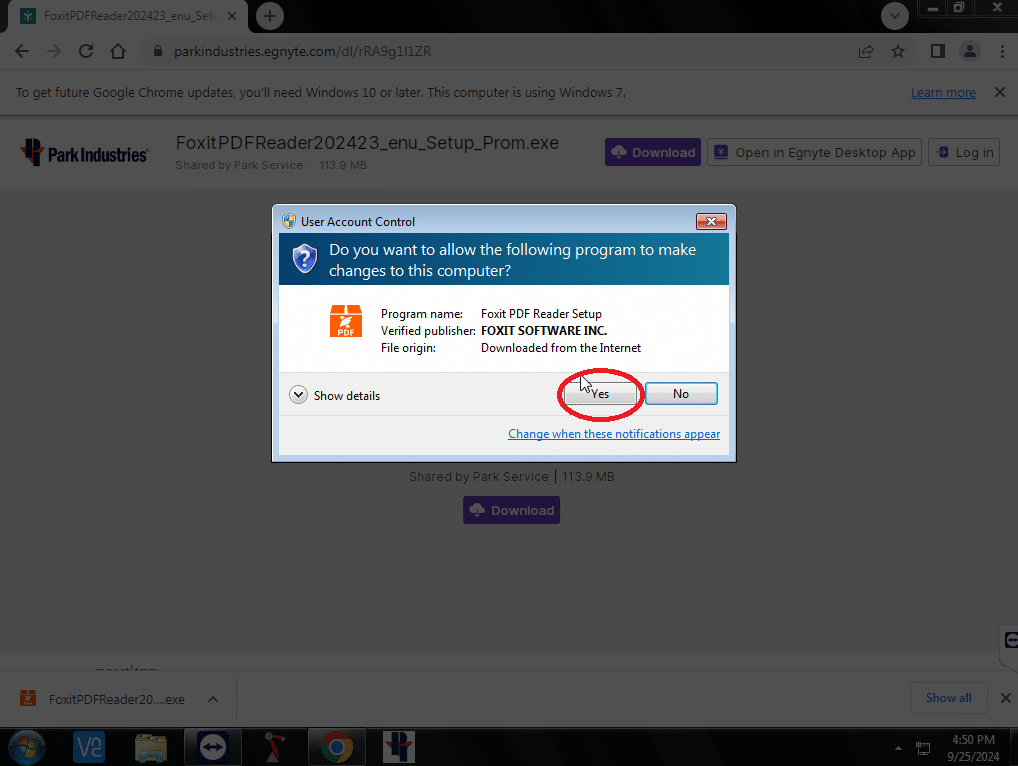Toggle the Chrome side panel icon
The width and height of the screenshot is (1018, 766).
938,51
